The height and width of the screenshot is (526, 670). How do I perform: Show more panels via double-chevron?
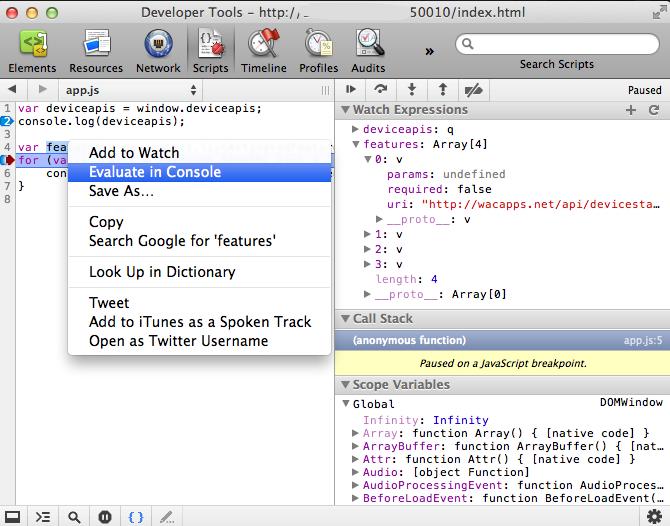[429, 52]
